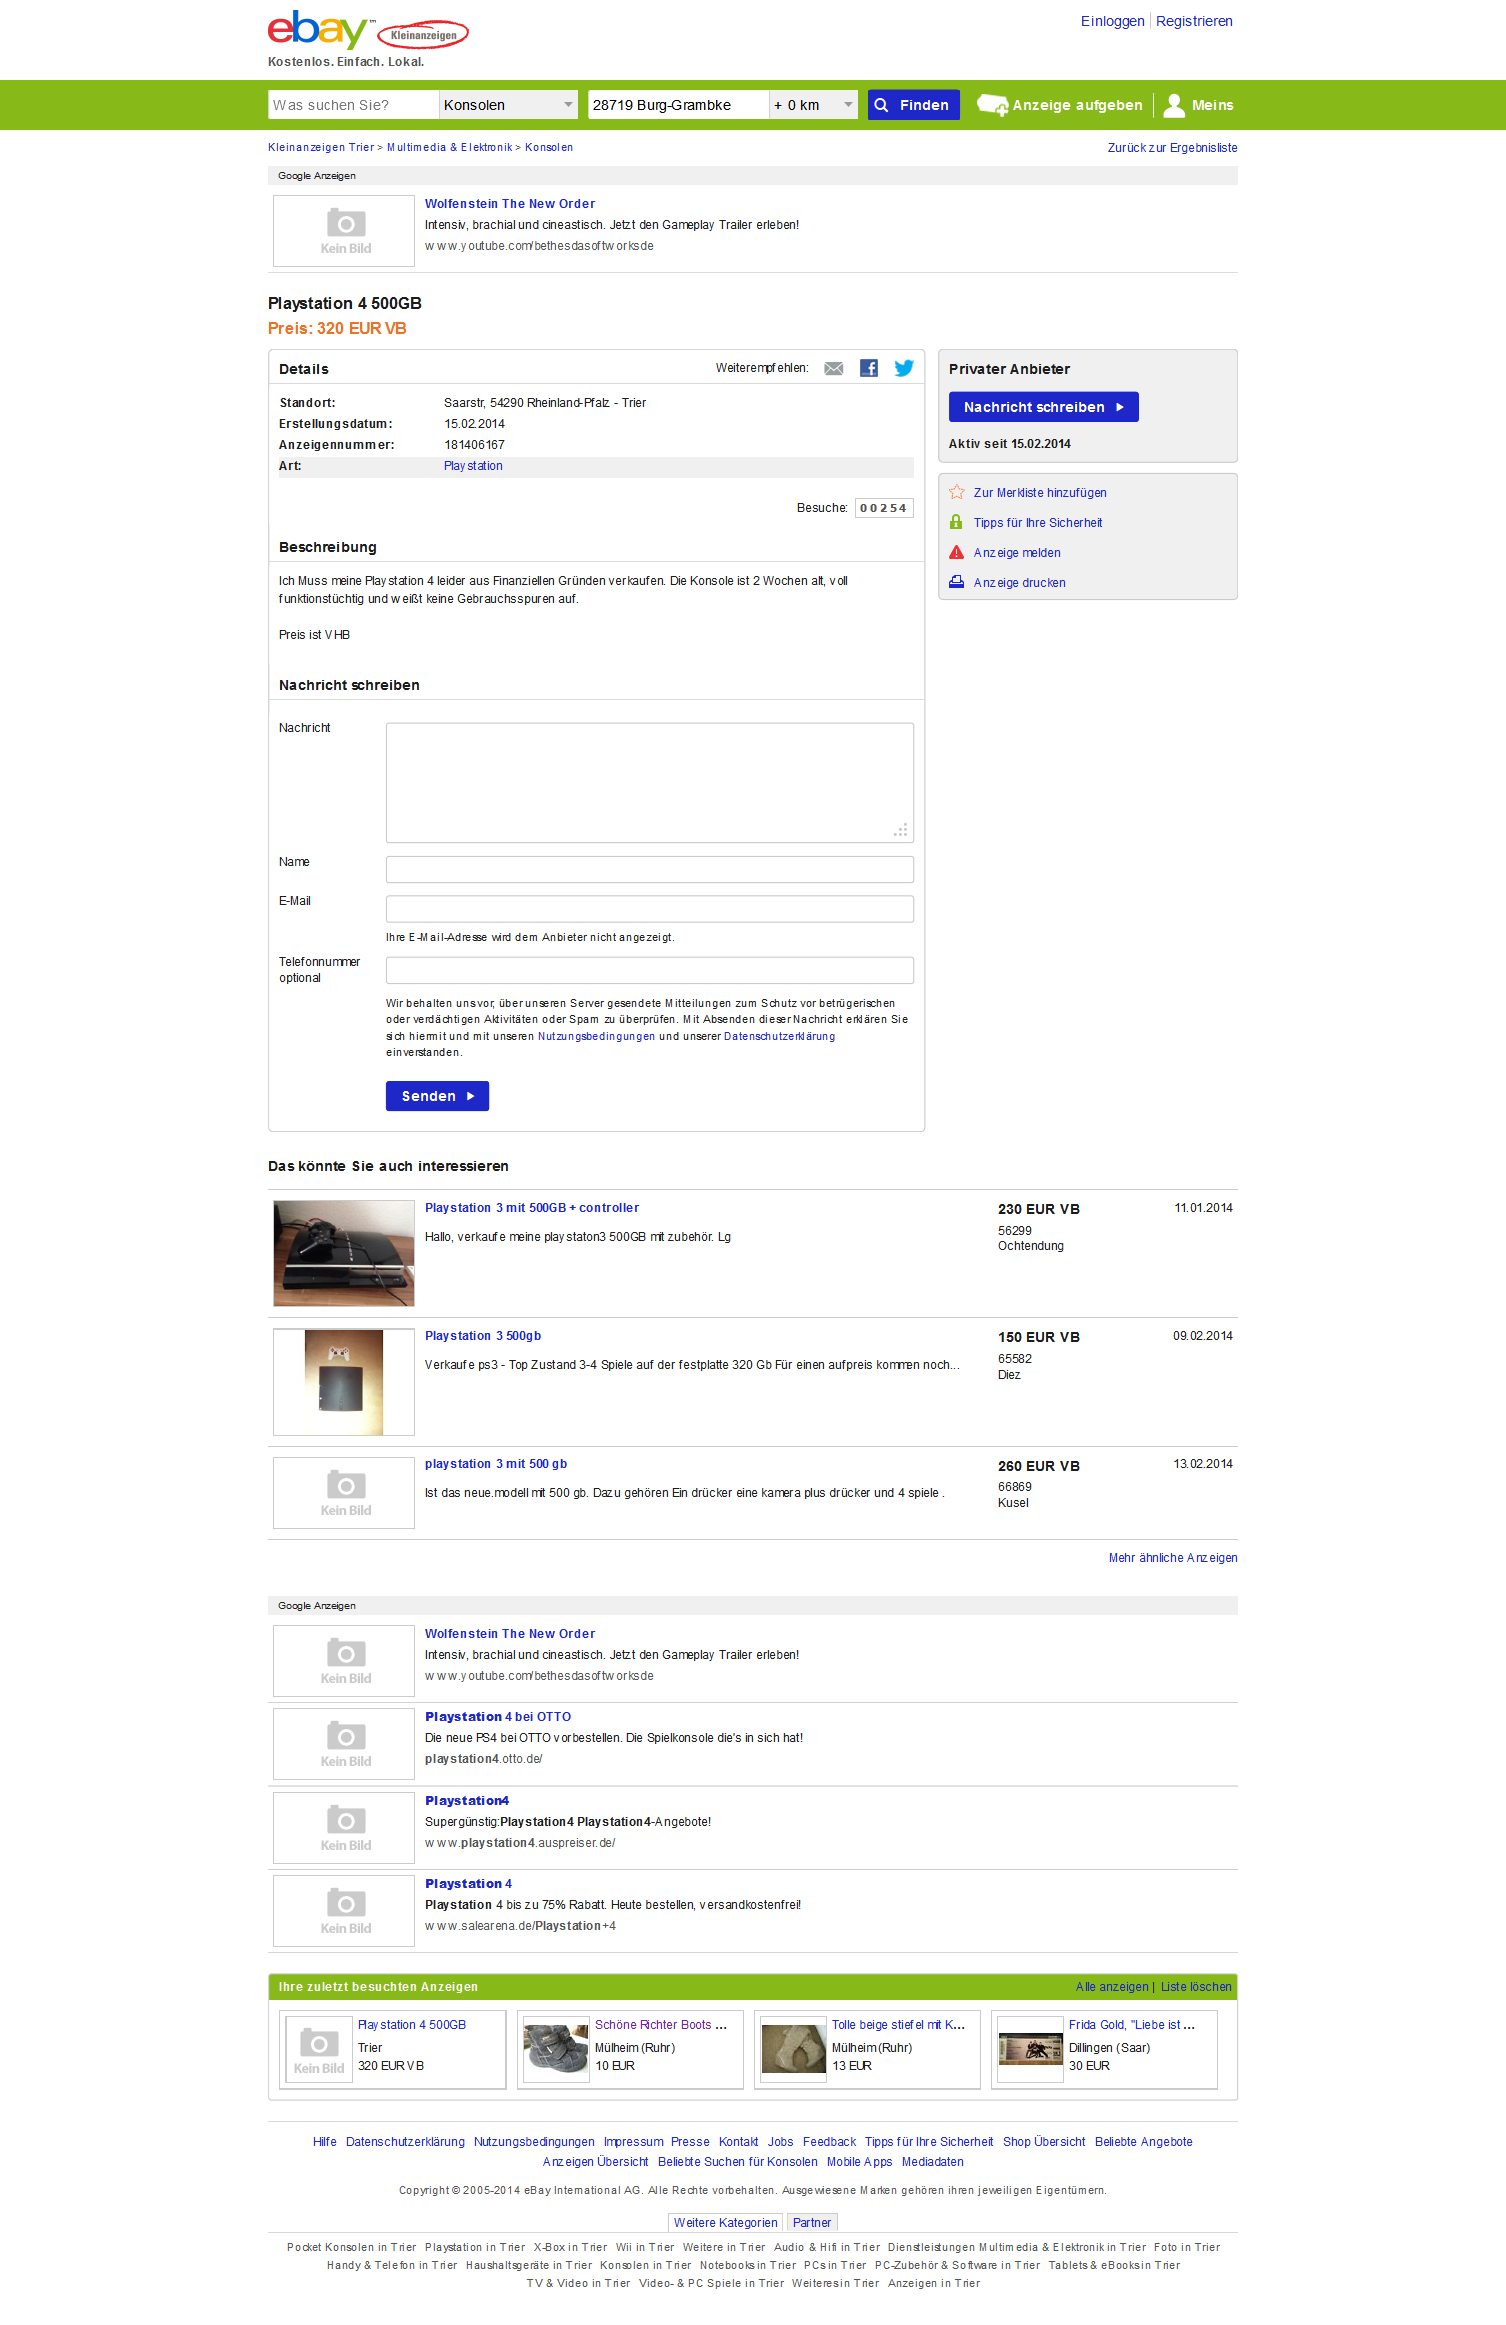Switch to the Partner tab
Screen dimensions: 1506x2325
tap(812, 2223)
